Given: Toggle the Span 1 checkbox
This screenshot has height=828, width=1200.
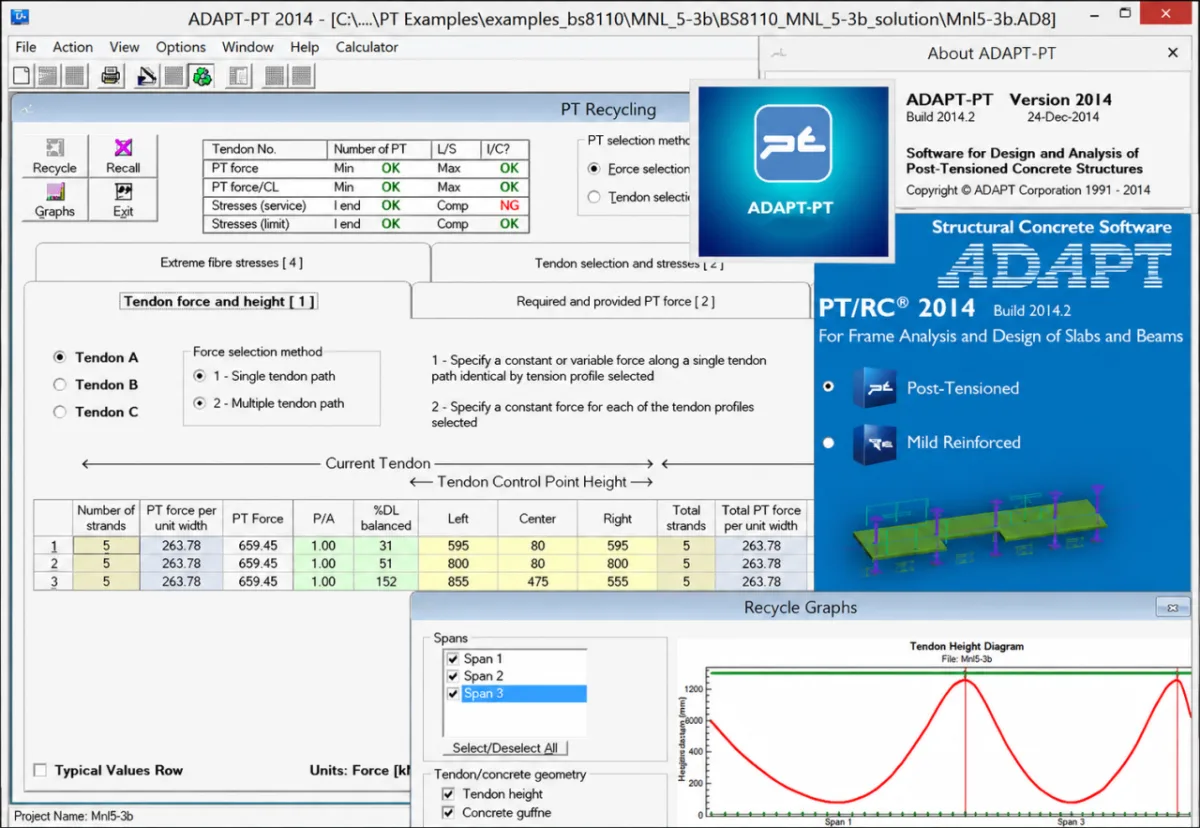Looking at the screenshot, I should (453, 658).
